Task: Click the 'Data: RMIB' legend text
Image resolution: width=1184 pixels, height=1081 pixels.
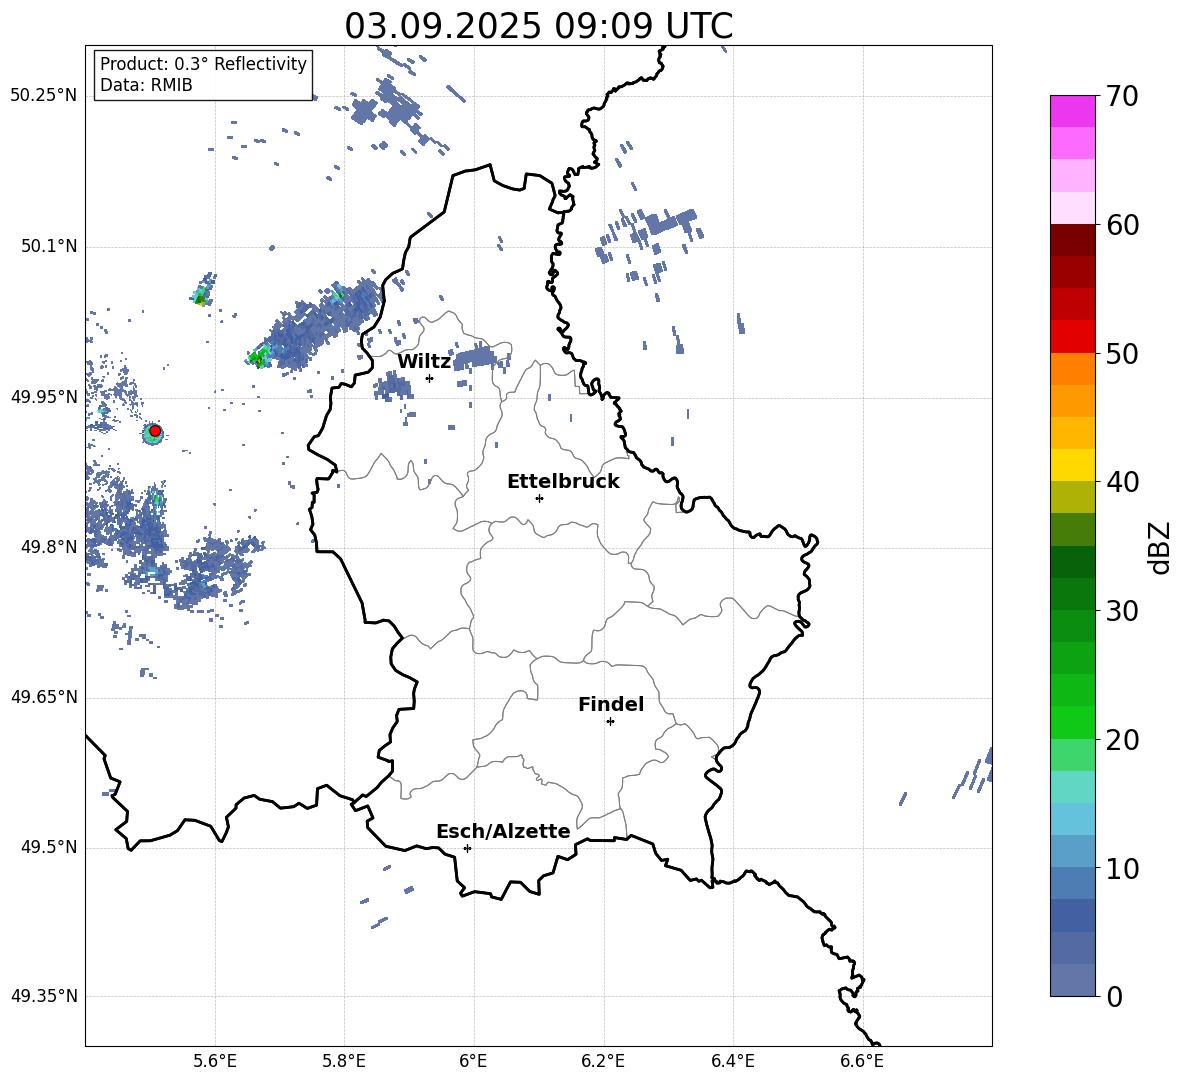Action: [x=146, y=85]
